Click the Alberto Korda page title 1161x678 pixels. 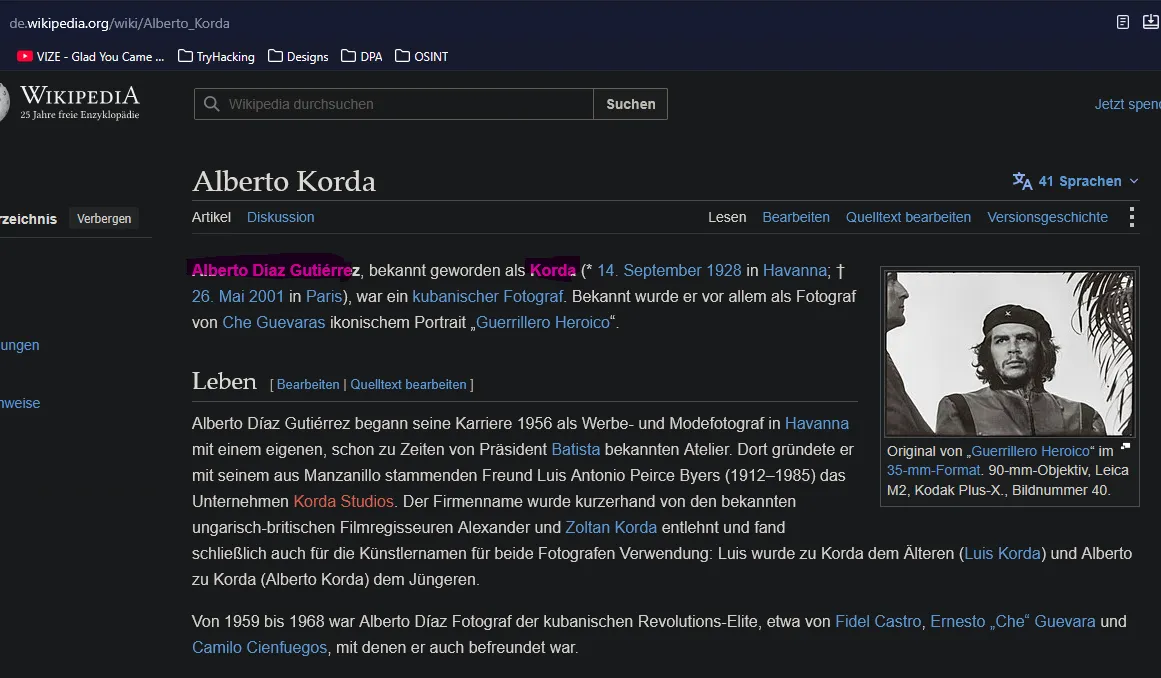[x=284, y=181]
